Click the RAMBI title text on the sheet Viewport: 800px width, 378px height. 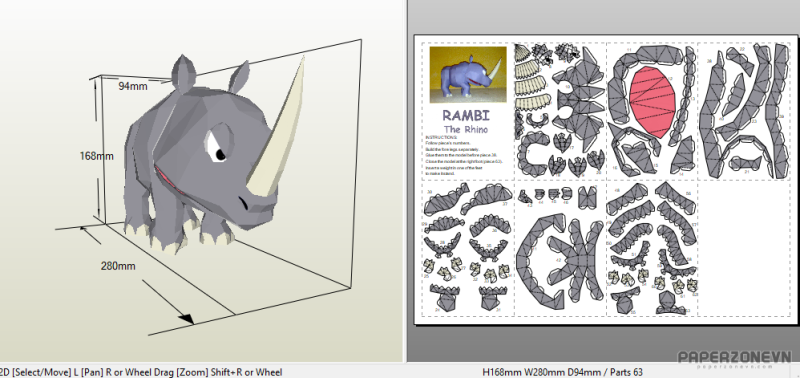tap(466, 115)
